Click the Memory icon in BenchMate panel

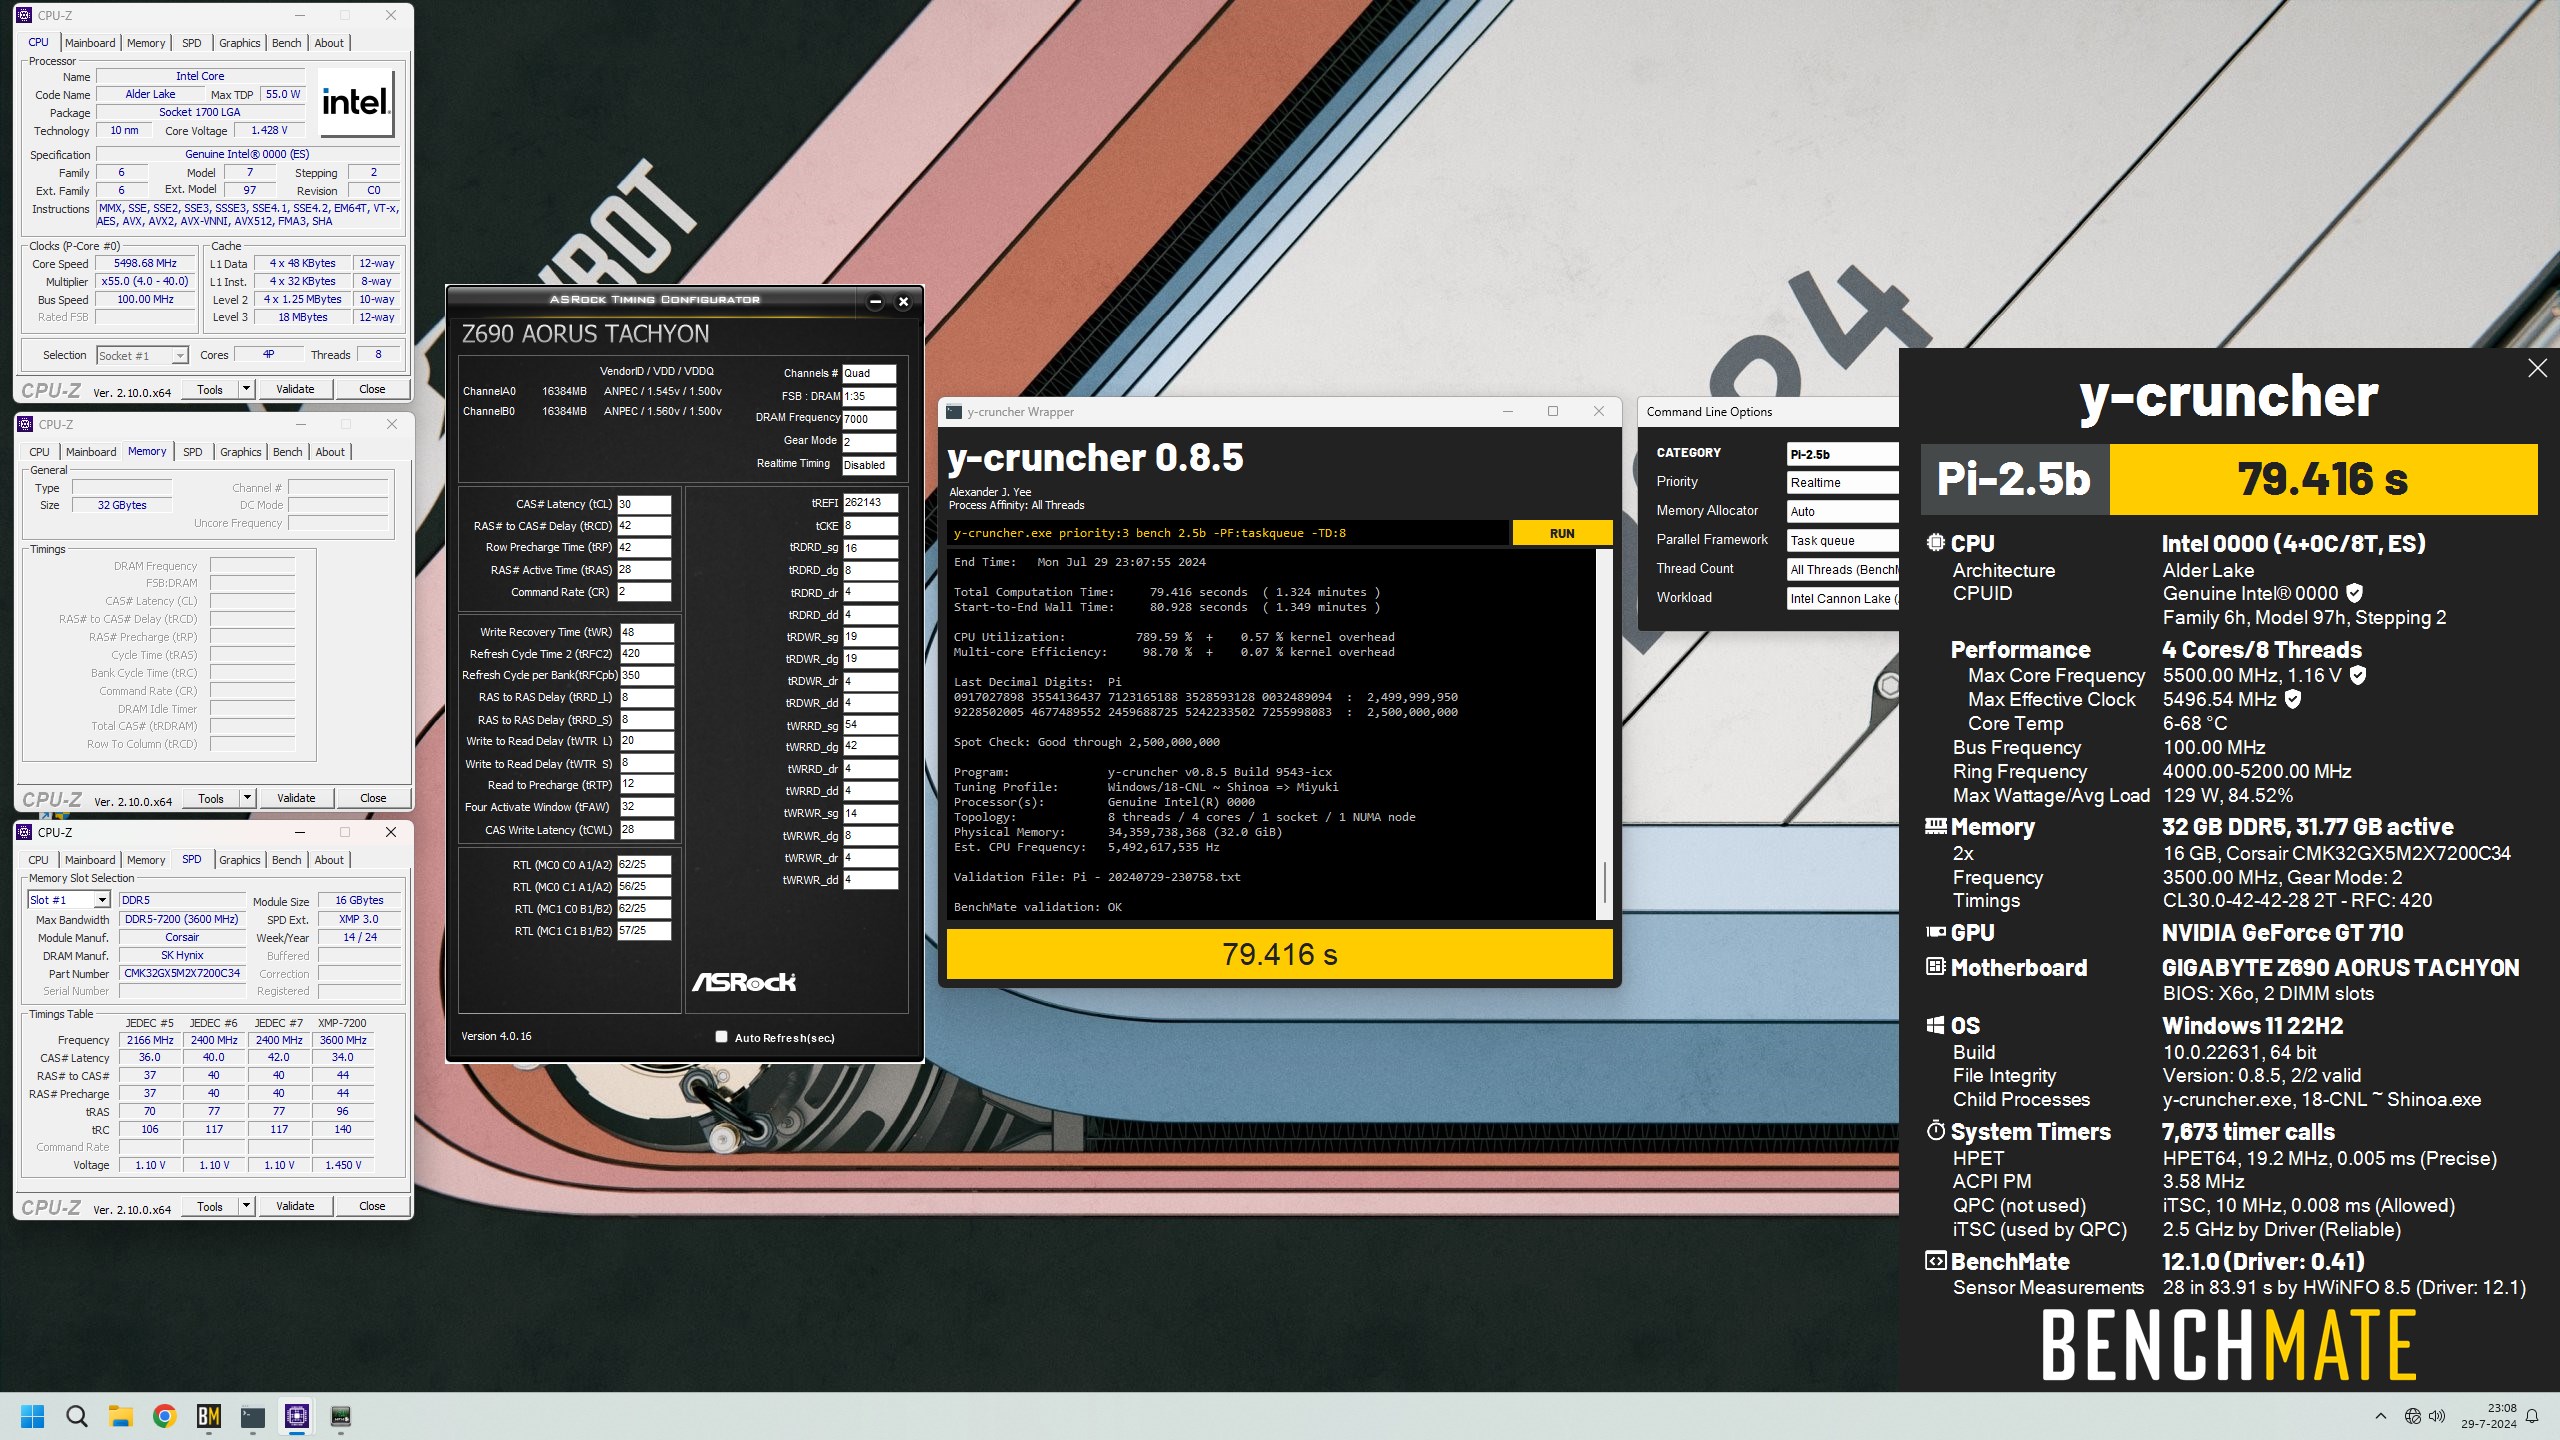coord(1936,826)
